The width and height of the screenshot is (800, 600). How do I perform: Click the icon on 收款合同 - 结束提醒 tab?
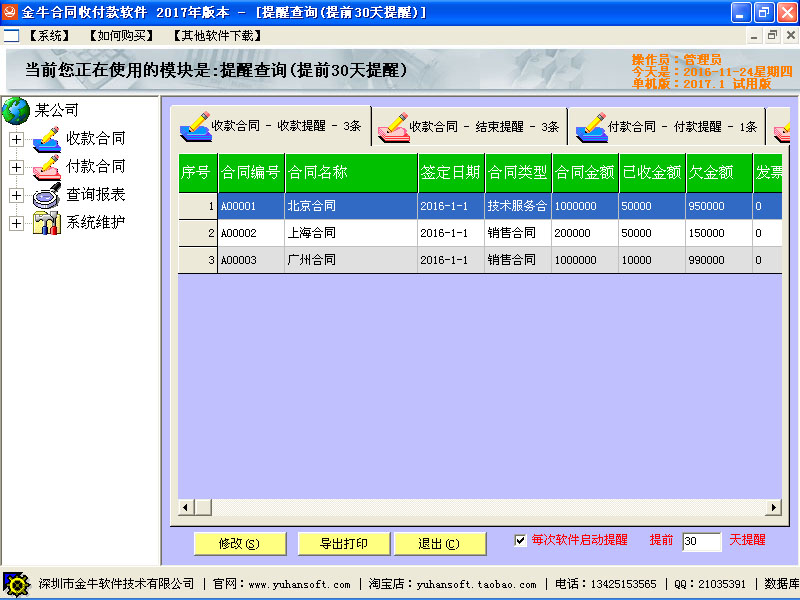click(x=393, y=127)
